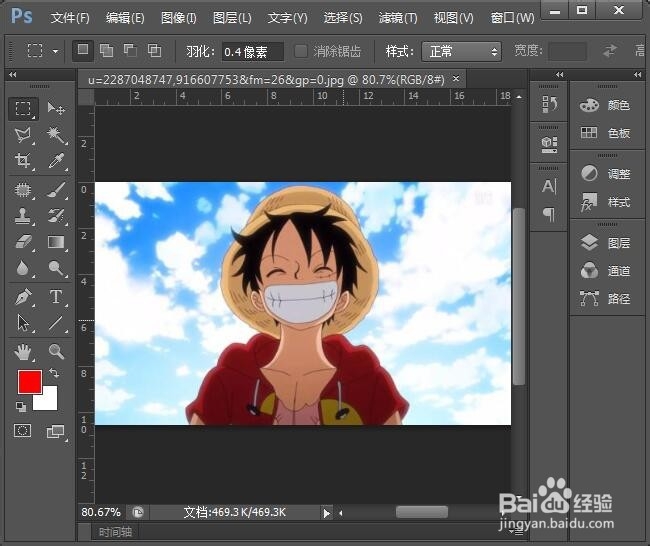The height and width of the screenshot is (546, 650).
Task: Select the Gradient tool
Action: click(56, 242)
